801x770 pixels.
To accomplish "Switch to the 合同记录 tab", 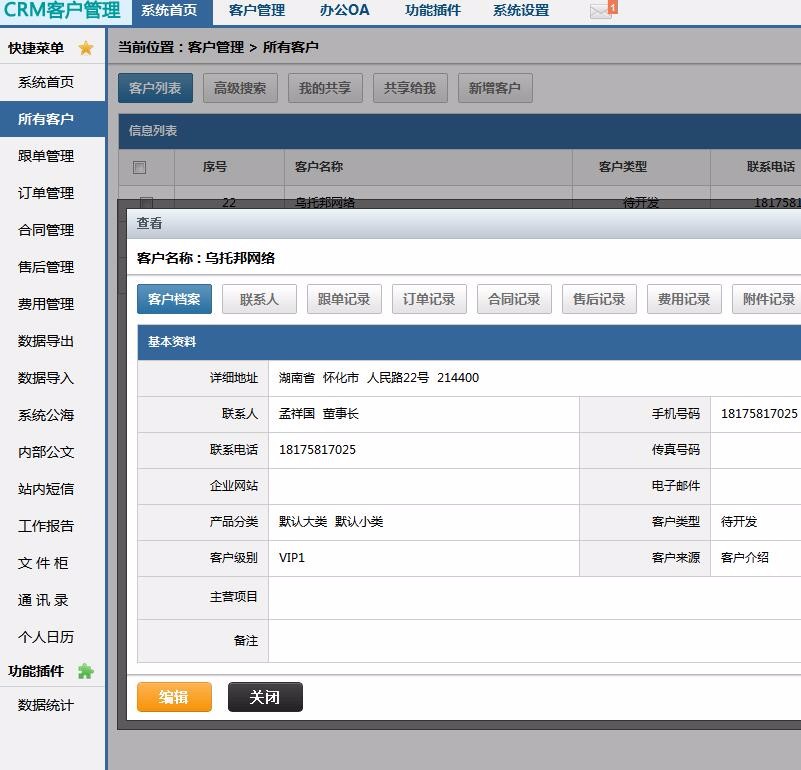I will pyautogui.click(x=513, y=298).
